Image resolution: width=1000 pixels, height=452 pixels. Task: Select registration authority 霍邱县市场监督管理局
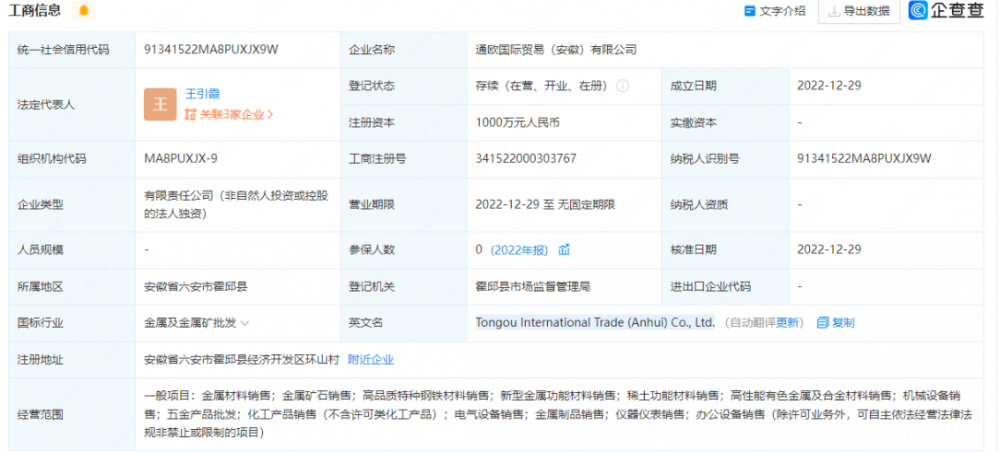pos(533,287)
